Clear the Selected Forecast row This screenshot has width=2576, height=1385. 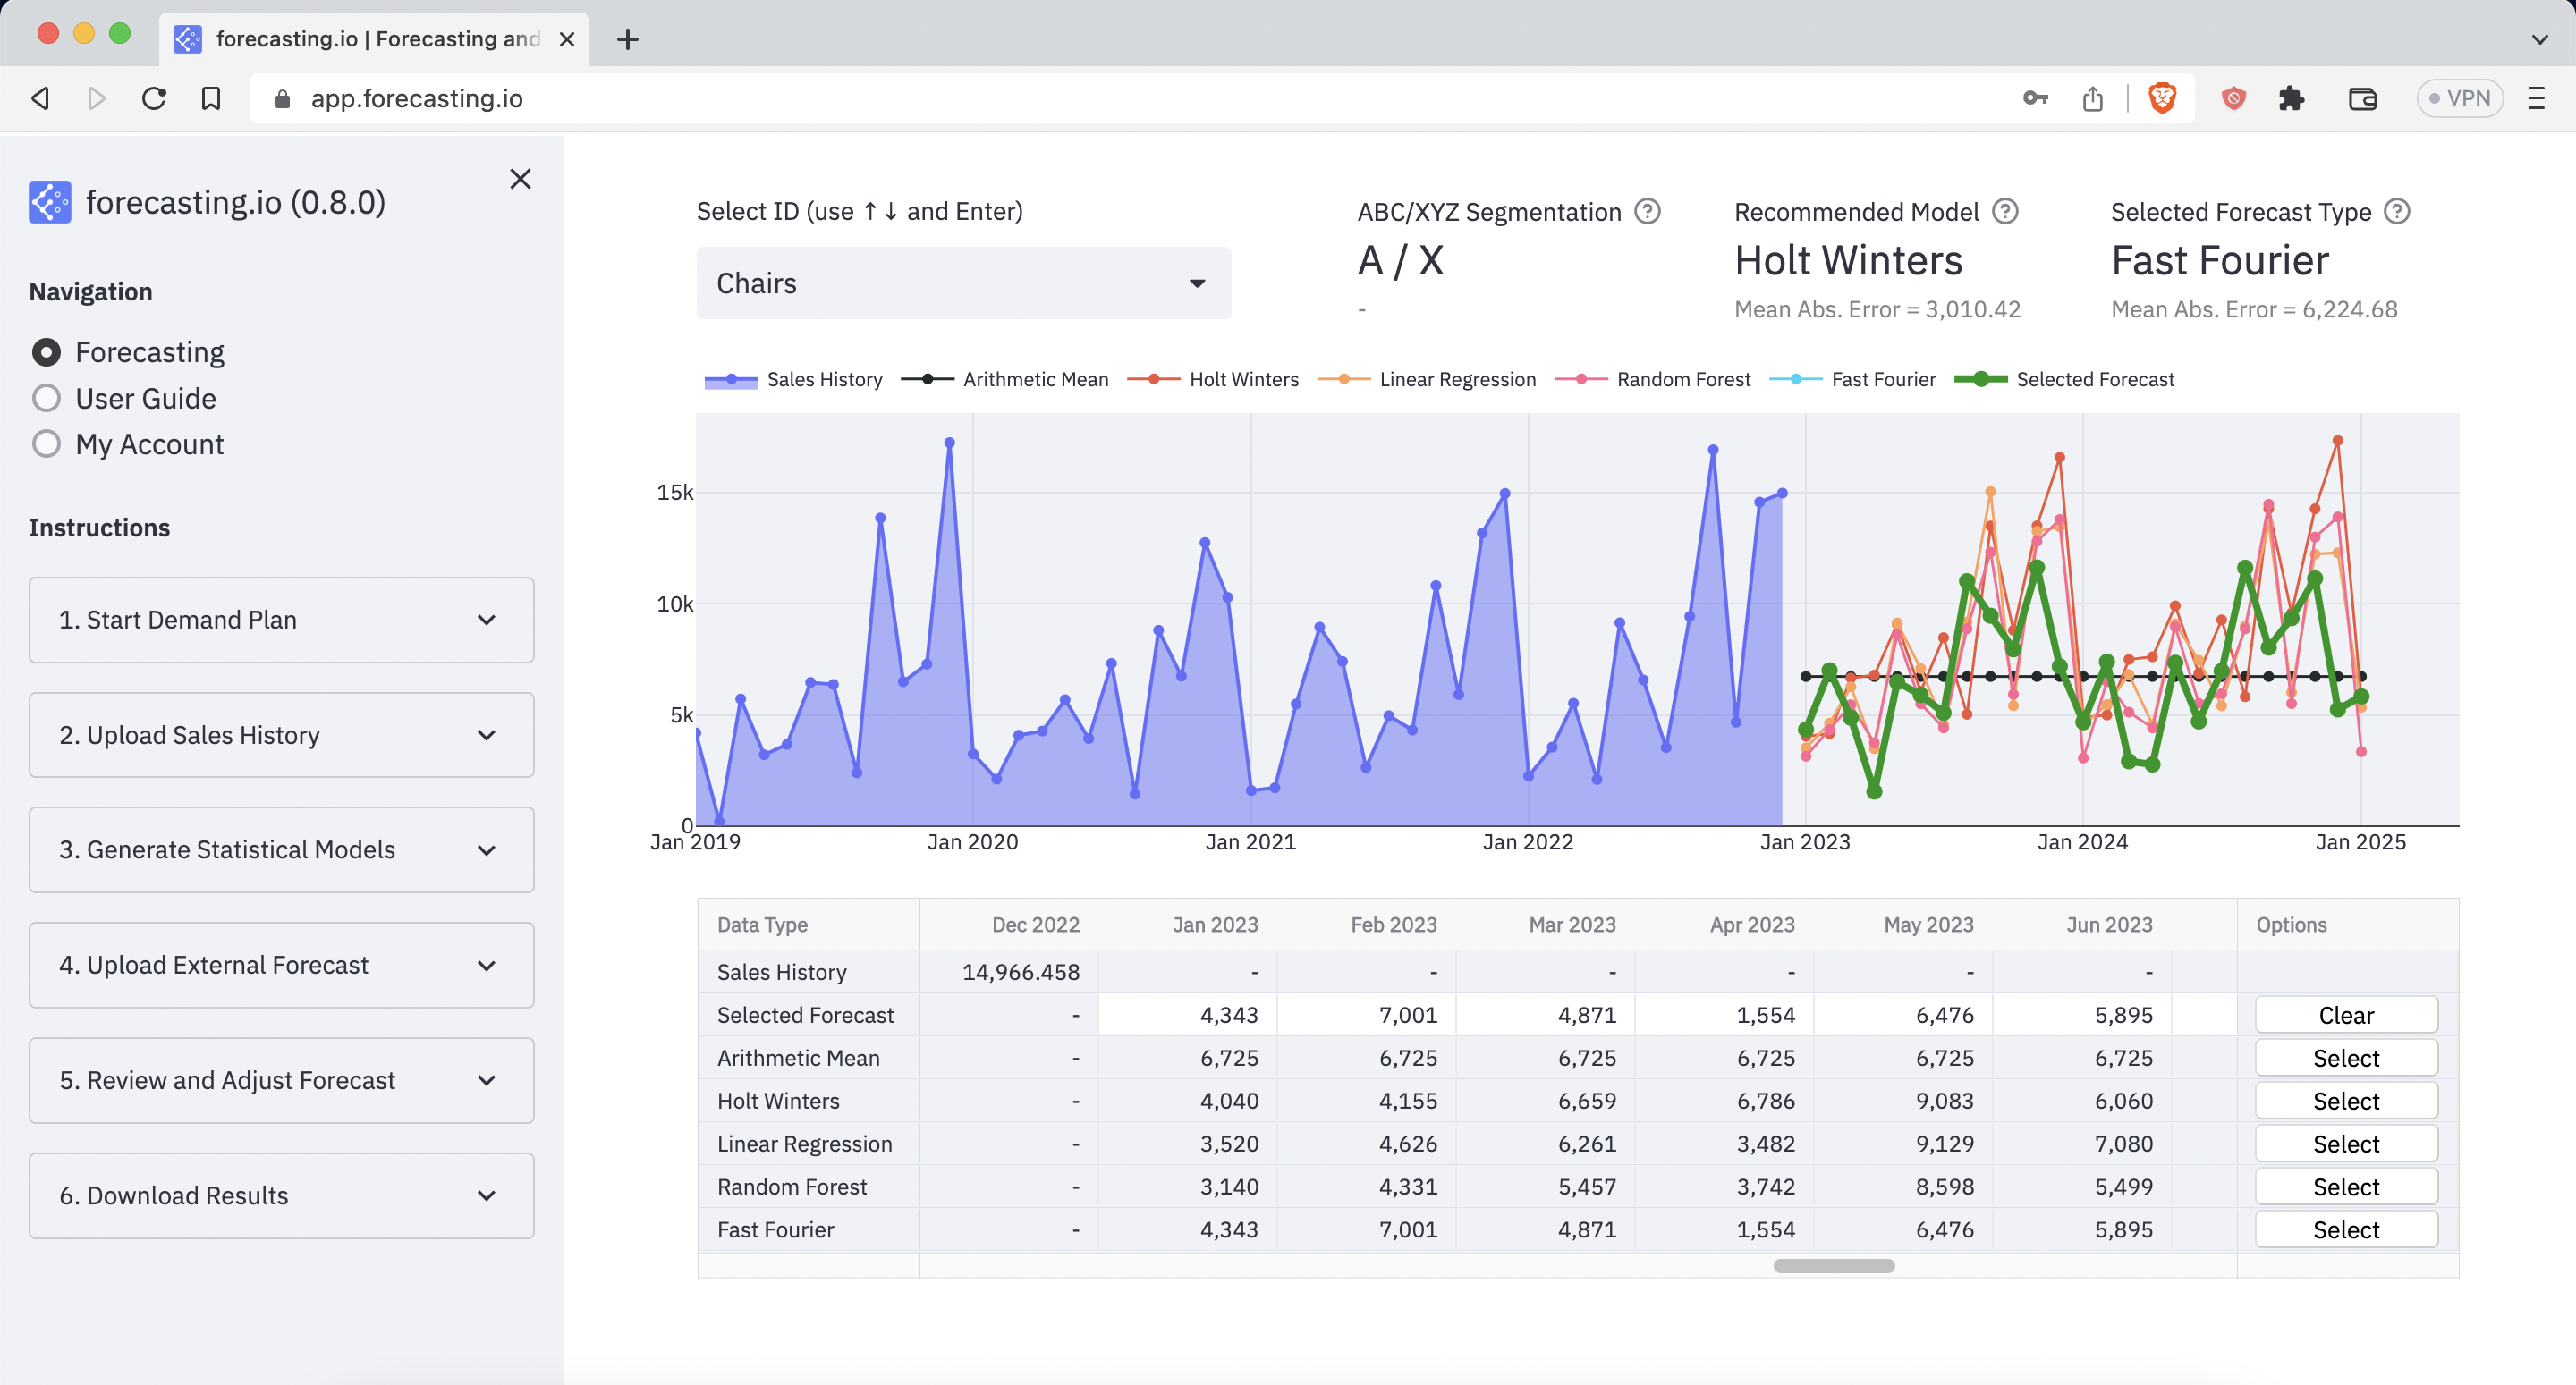2346,1014
